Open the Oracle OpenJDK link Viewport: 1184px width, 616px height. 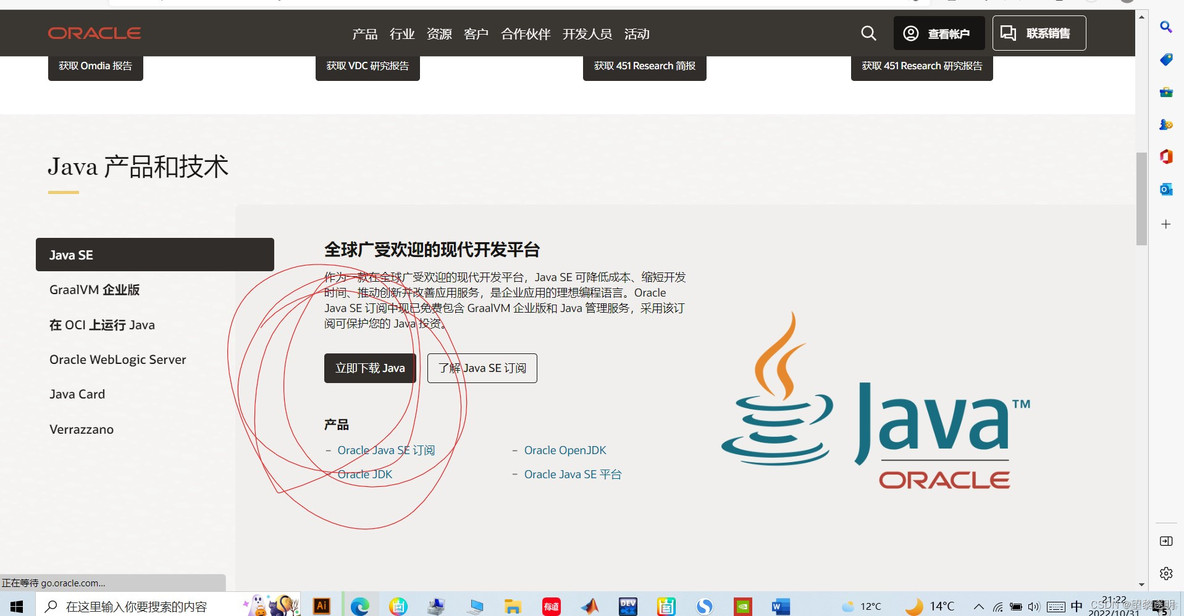[565, 450]
